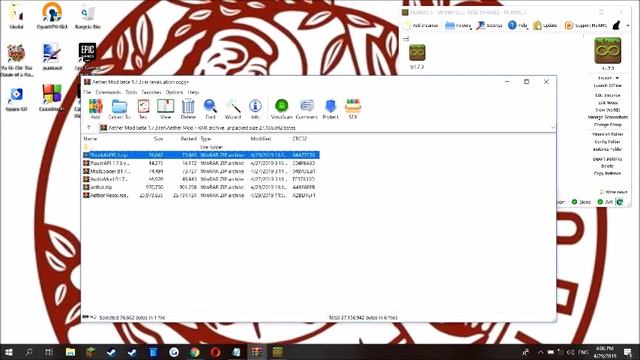Click the Comment toolbar icon in WinRAR

coord(307,109)
